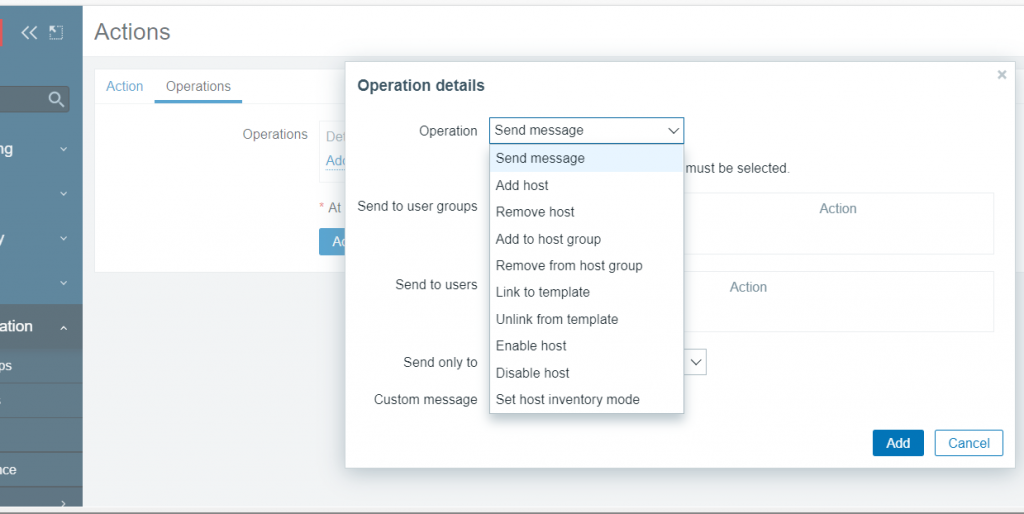Choose Send message from the operation list

pos(540,158)
